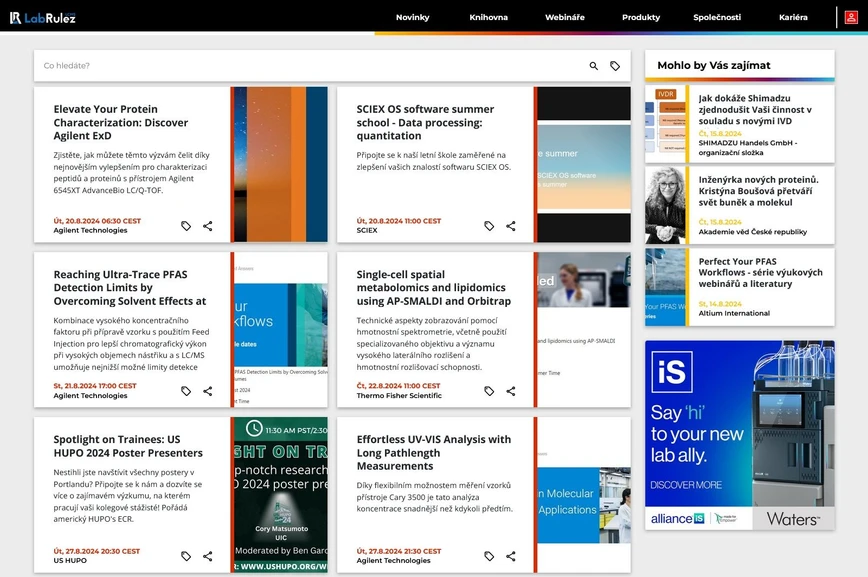
Task: Share the Ultra-Trace PFAS Detection card
Action: (x=208, y=391)
